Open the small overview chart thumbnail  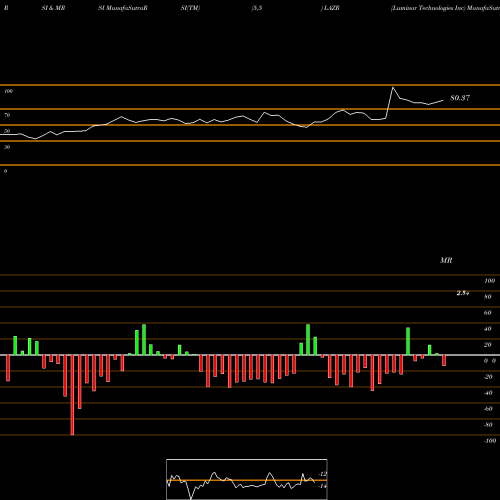coord(247,479)
